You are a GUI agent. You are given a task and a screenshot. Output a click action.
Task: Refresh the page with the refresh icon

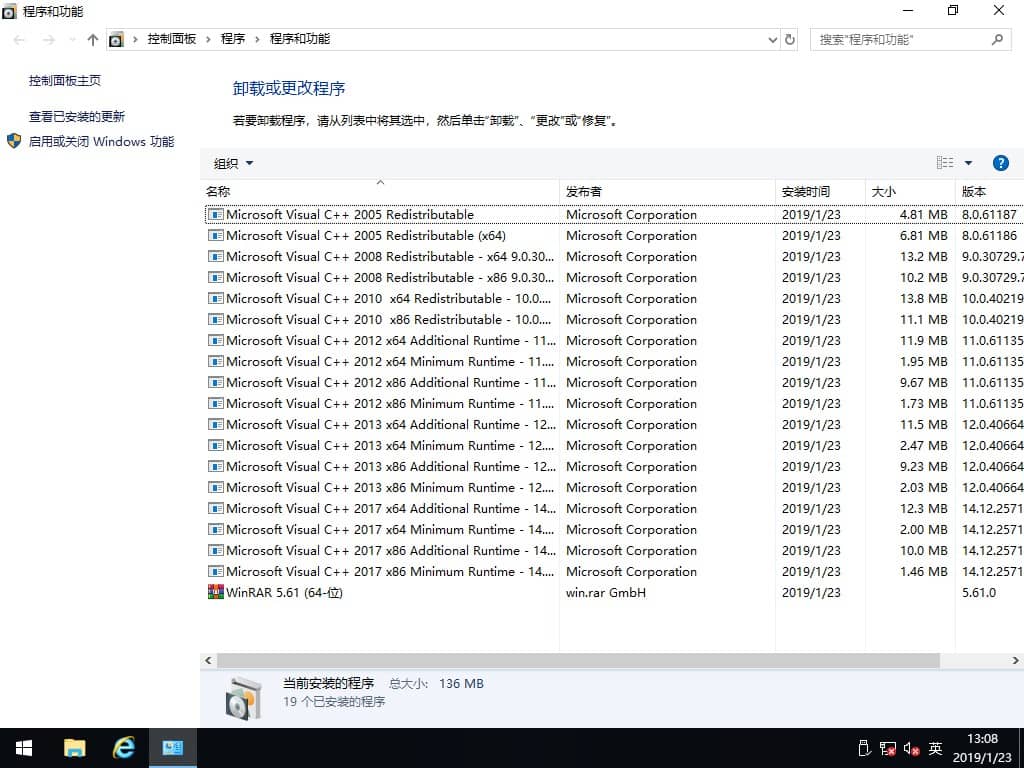(x=789, y=38)
